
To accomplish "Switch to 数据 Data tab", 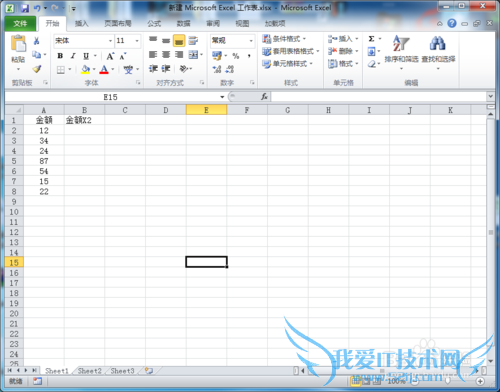I will 183,24.
